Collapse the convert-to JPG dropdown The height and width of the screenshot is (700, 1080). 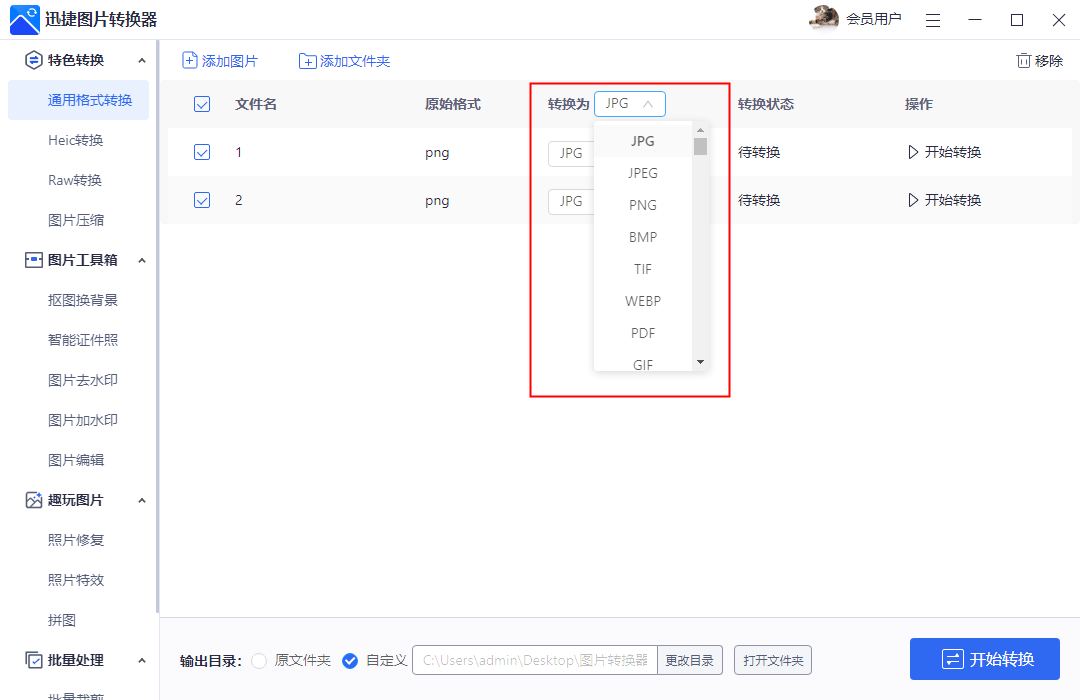[x=630, y=104]
